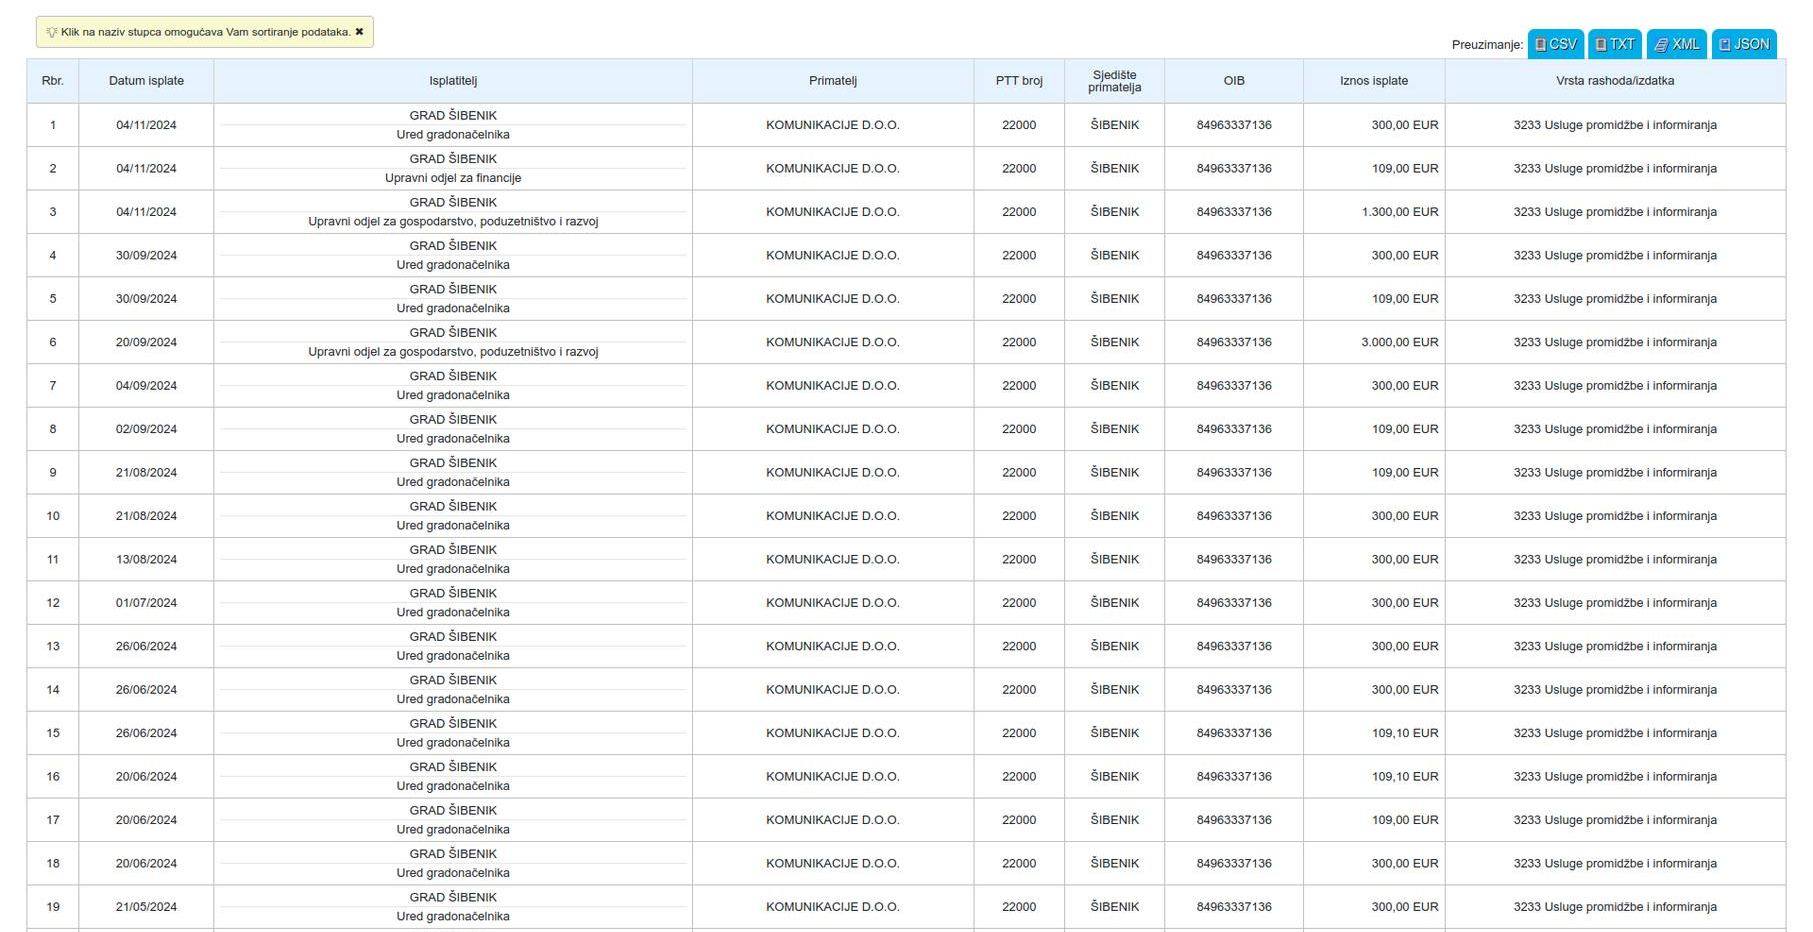Viewport: 1813px width, 932px height.
Task: Sort by Vrsta rashoda/izdatka header
Action: pos(1614,81)
